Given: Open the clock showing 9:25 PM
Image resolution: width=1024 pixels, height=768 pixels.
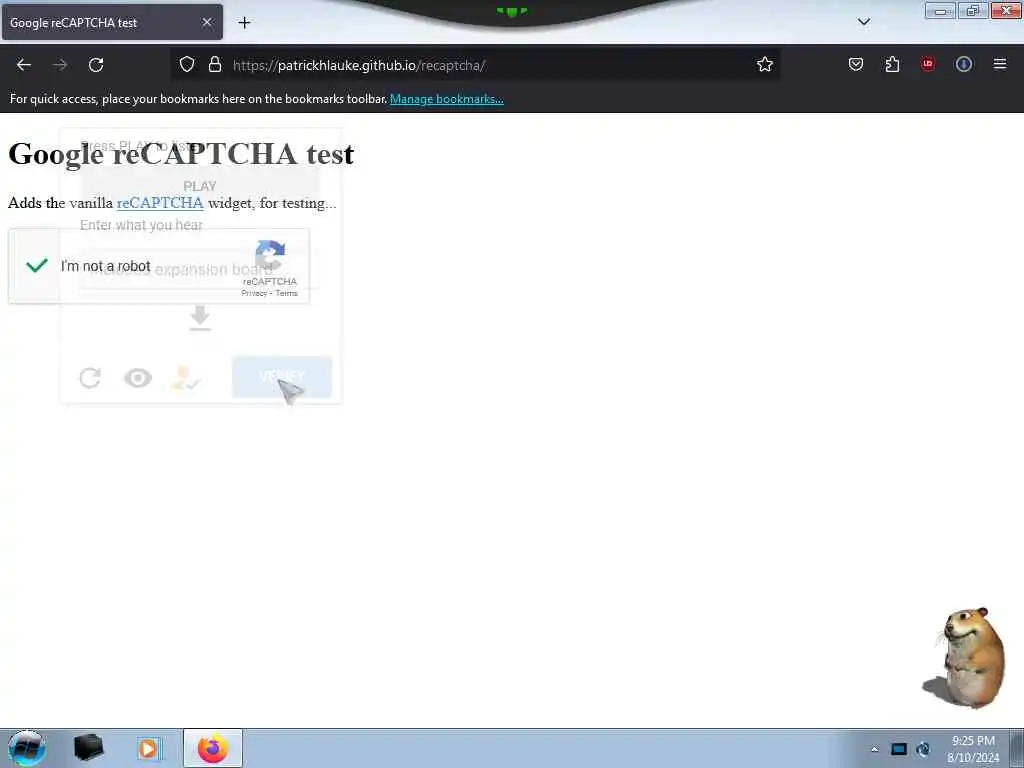Looking at the screenshot, I should [x=973, y=749].
